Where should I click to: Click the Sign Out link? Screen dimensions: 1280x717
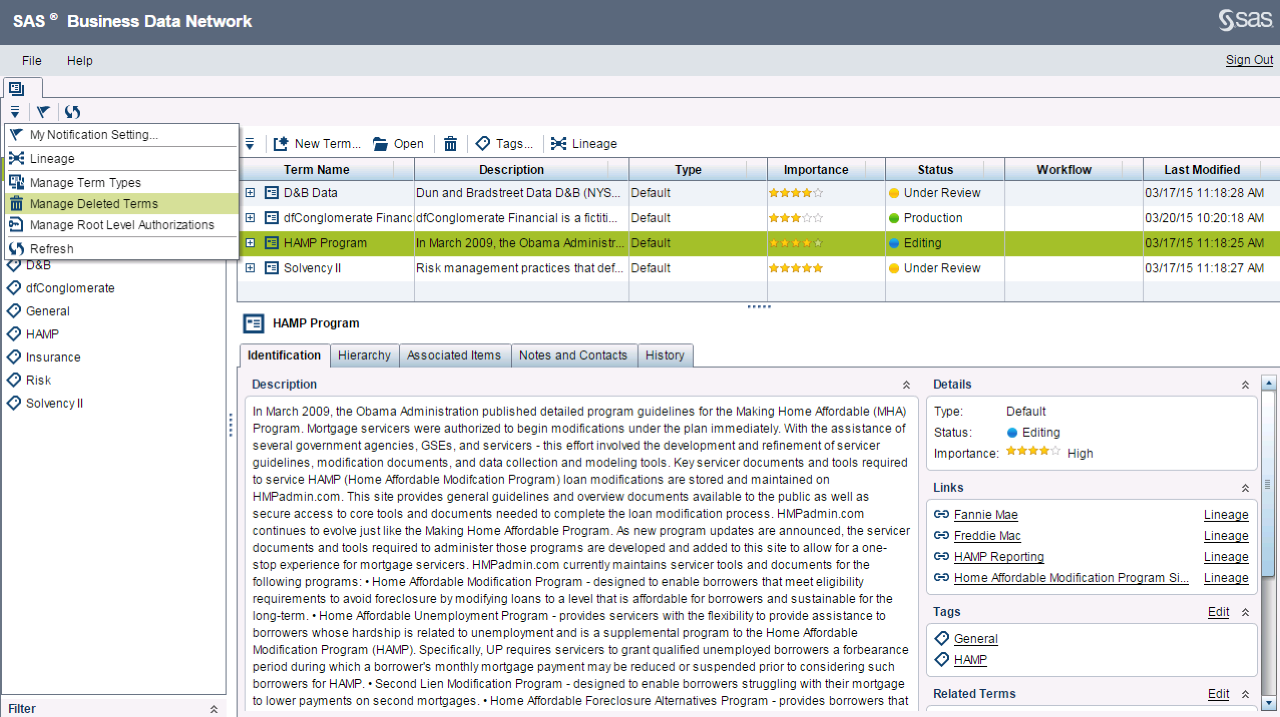[x=1248, y=60]
